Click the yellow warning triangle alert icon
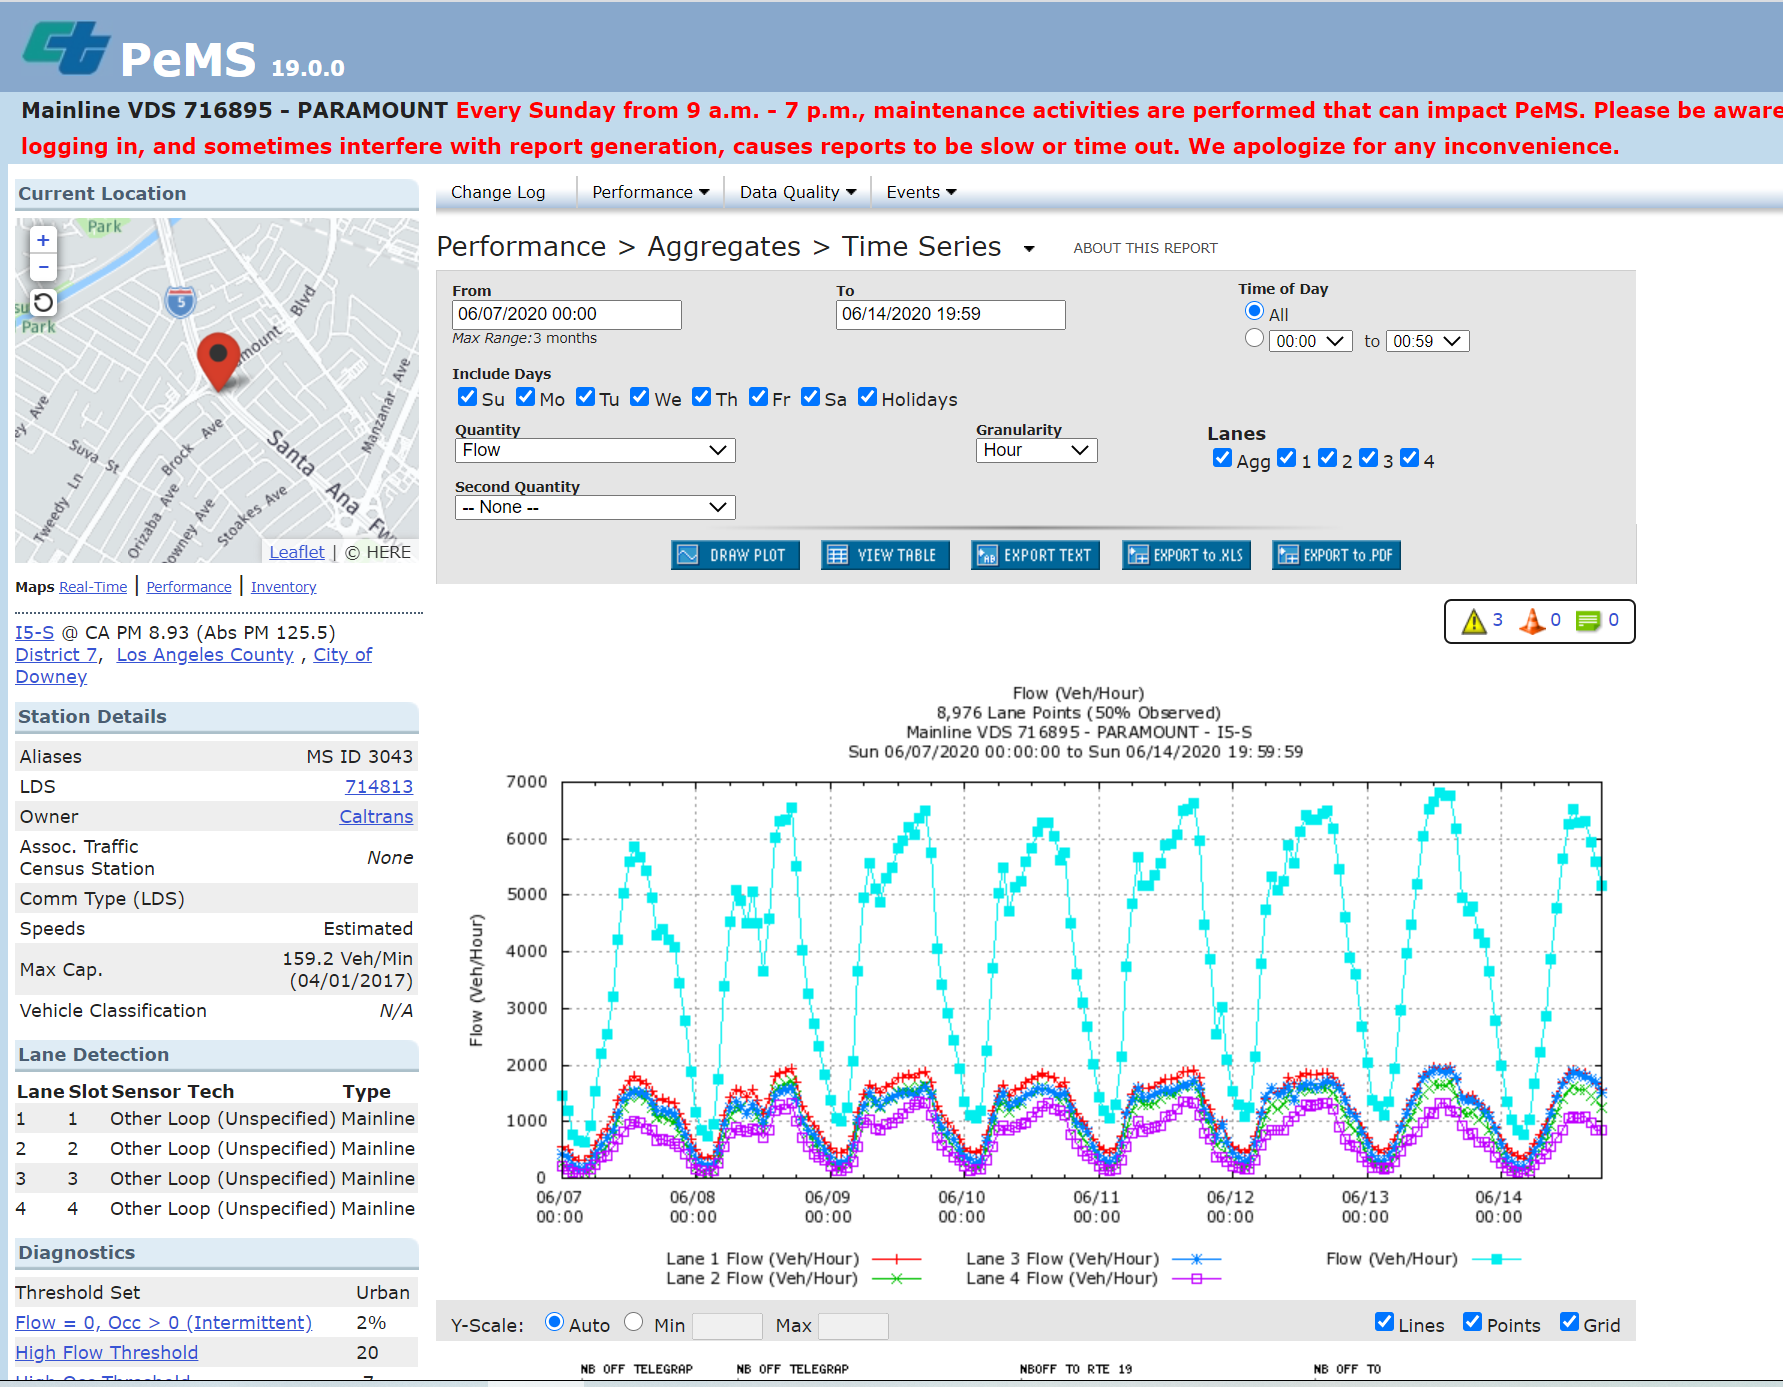 pos(1473,621)
